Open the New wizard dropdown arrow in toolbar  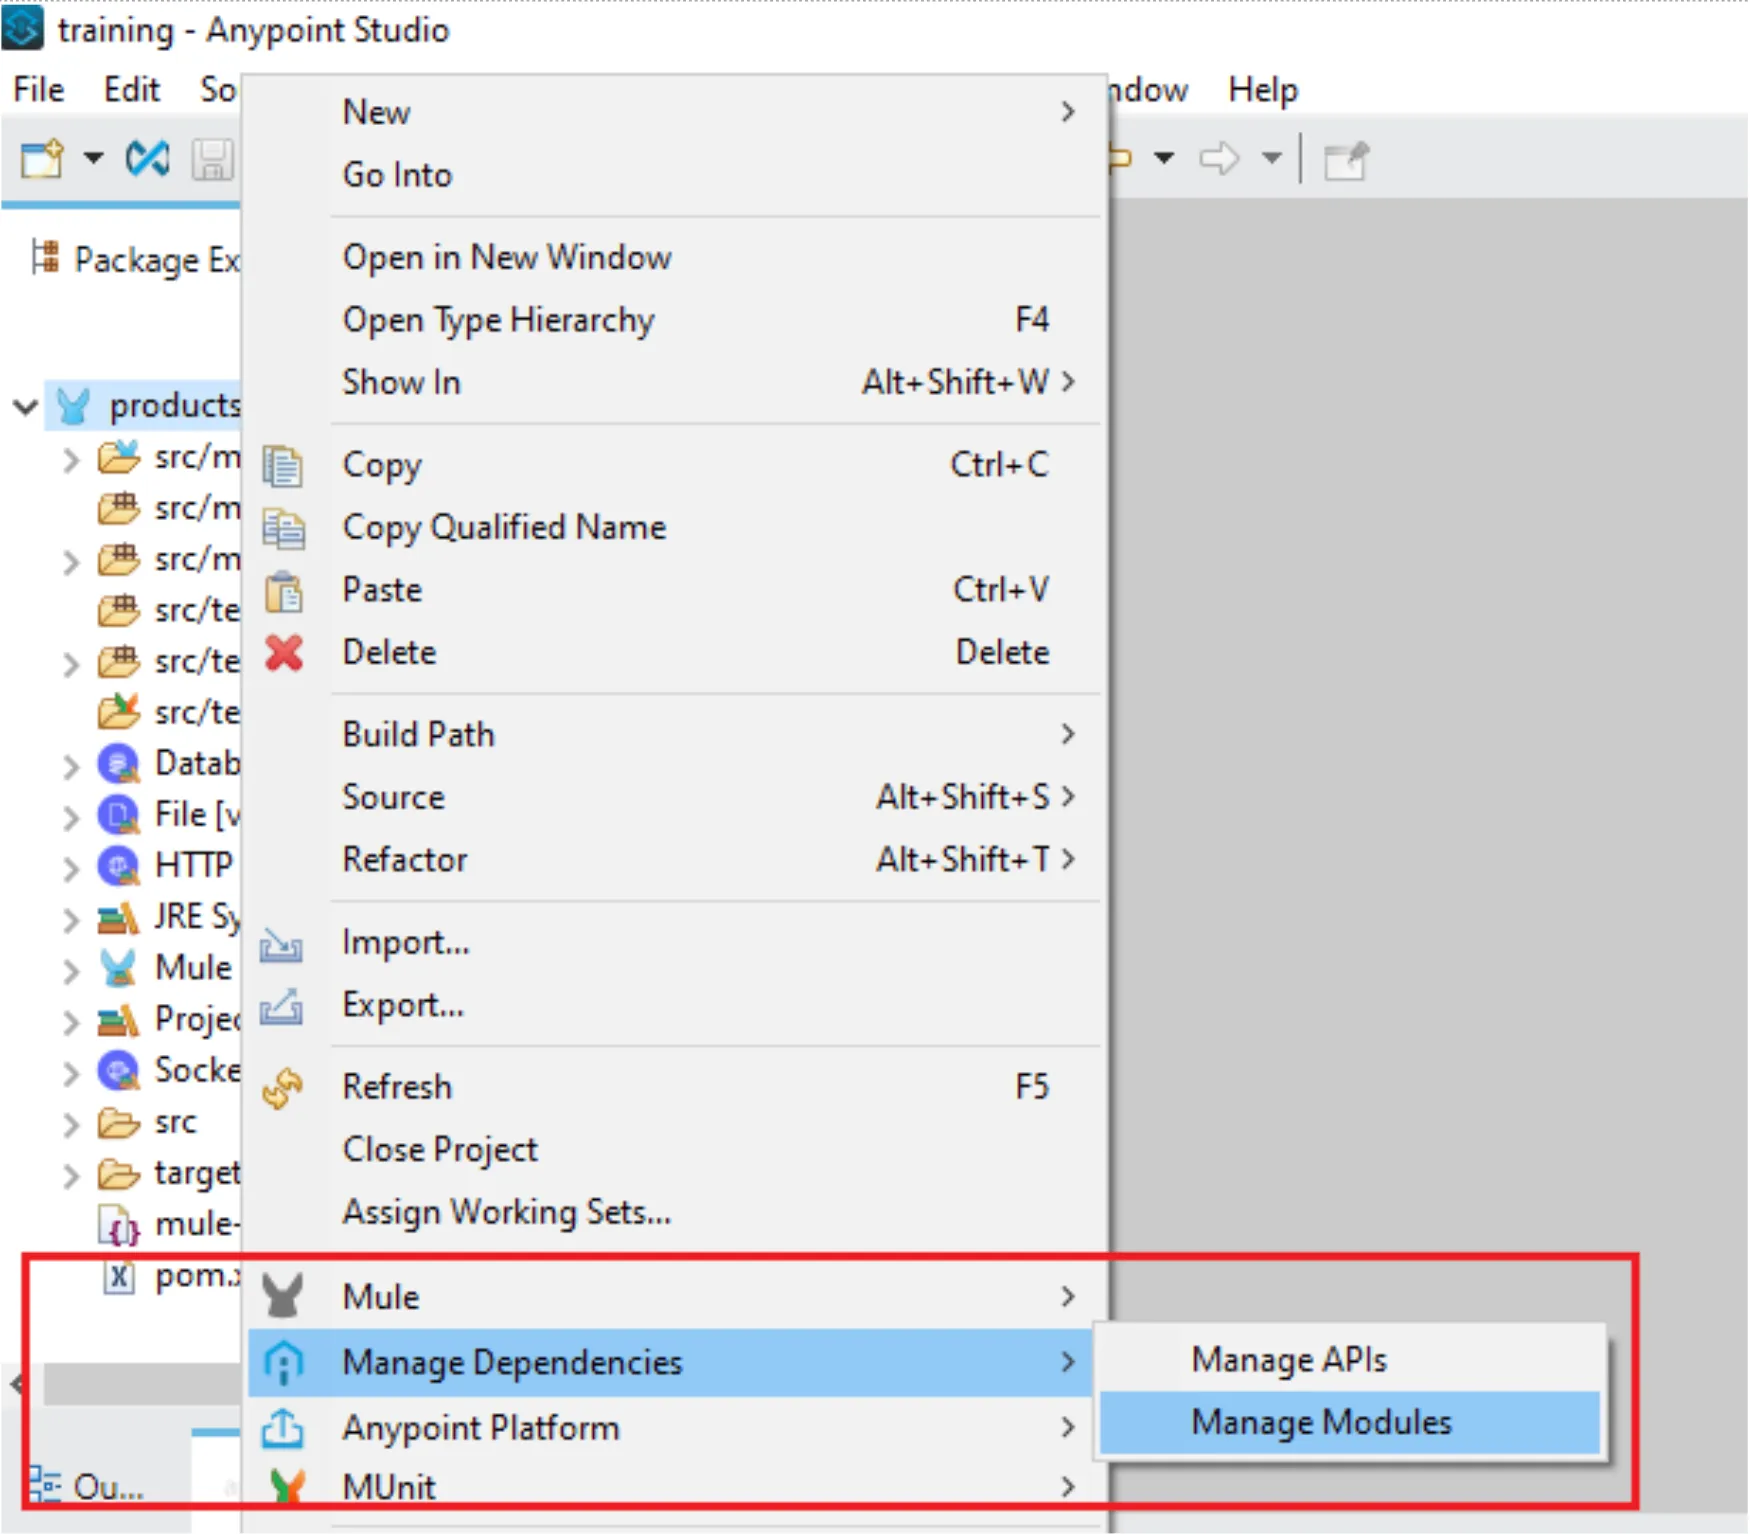click(93, 158)
